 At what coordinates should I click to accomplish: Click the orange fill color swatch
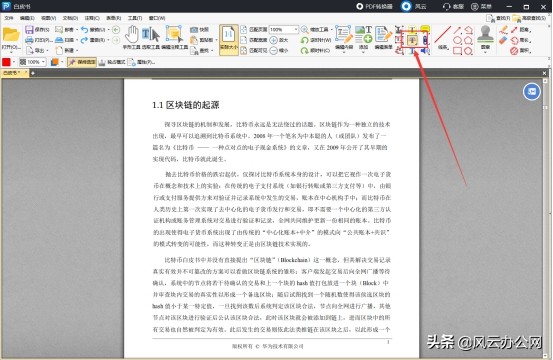coord(55,62)
